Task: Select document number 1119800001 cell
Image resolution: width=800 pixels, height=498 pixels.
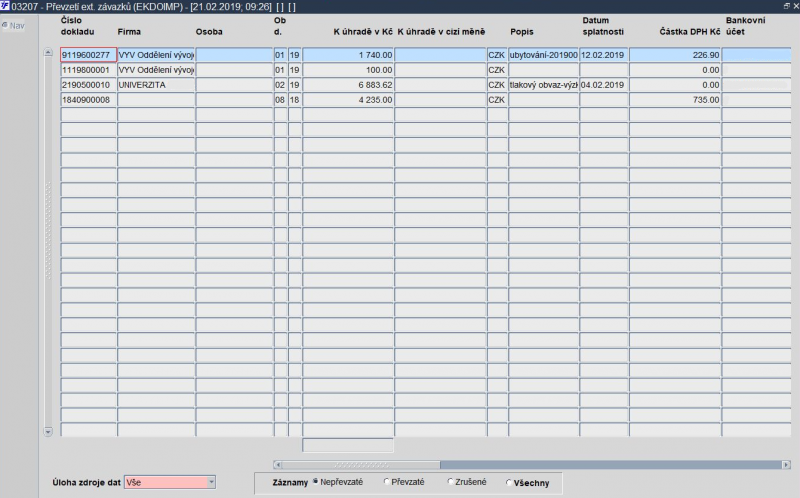Action: (x=88, y=70)
